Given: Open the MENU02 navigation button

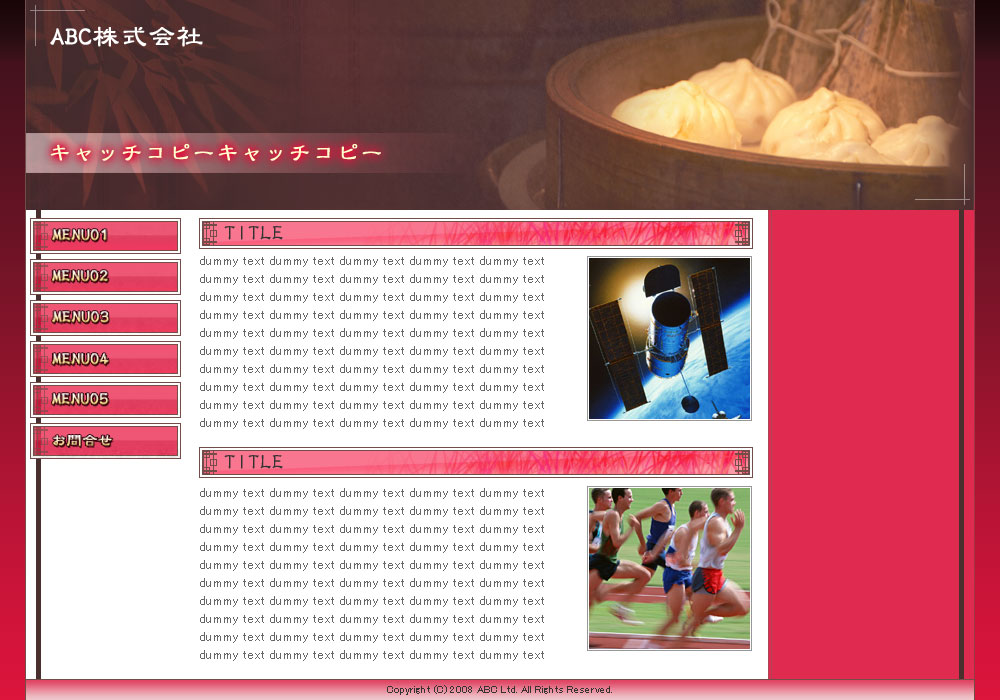Looking at the screenshot, I should (106, 277).
